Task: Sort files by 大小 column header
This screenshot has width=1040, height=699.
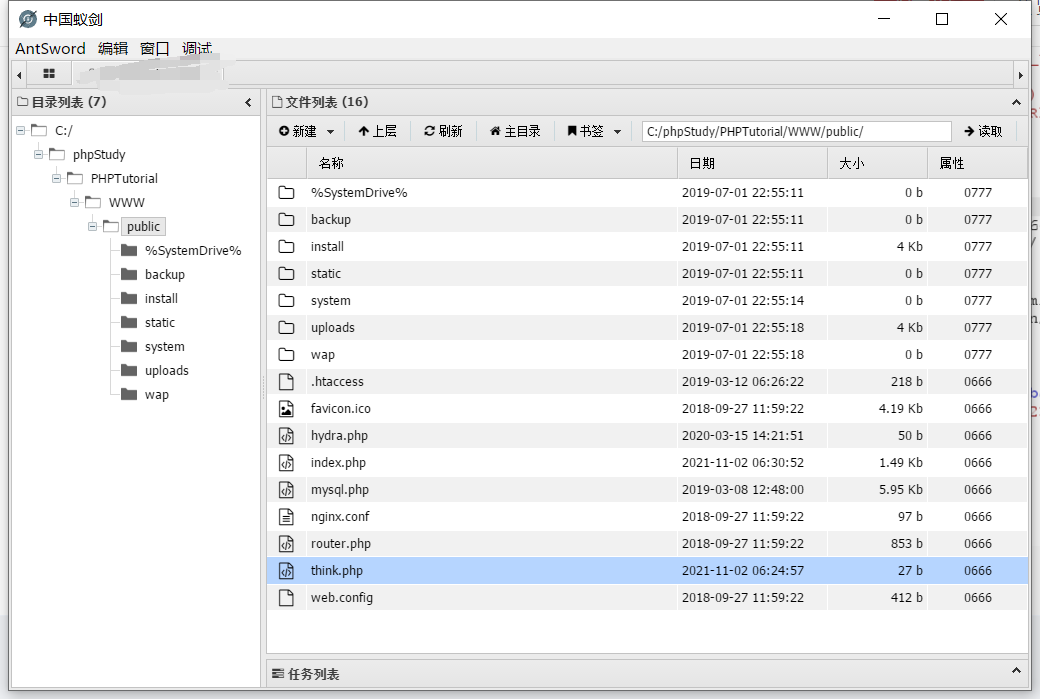Action: coord(878,163)
